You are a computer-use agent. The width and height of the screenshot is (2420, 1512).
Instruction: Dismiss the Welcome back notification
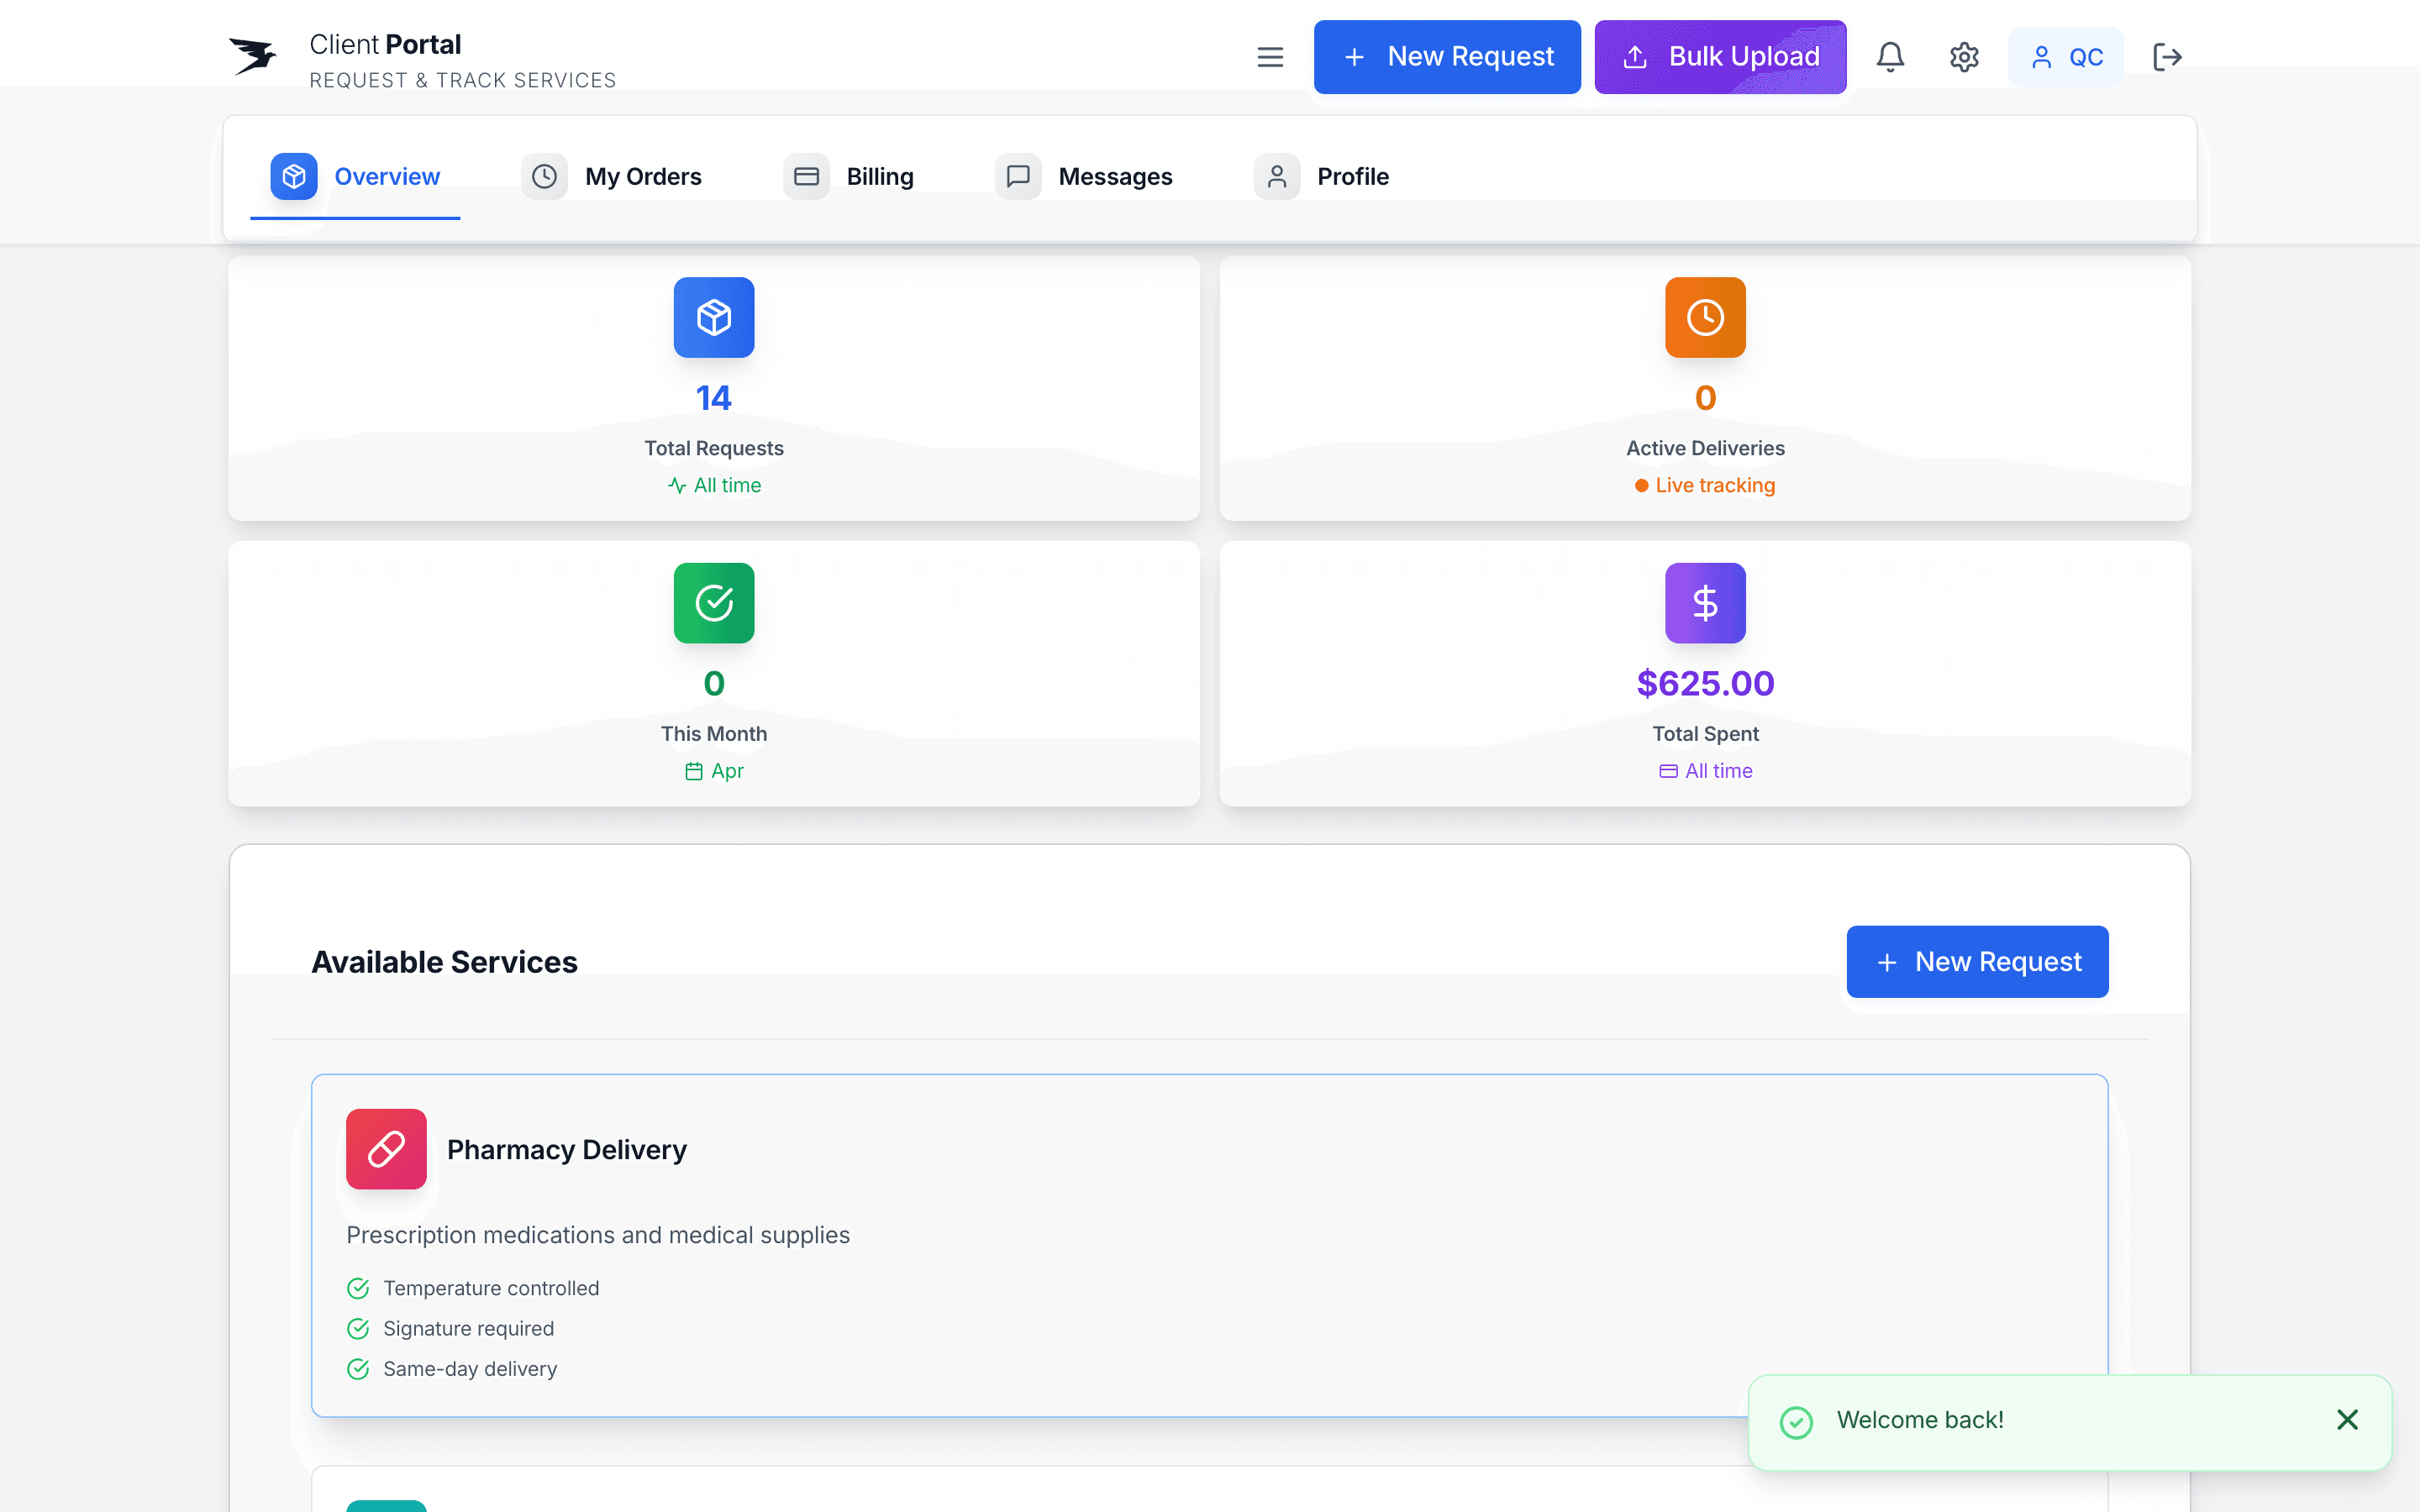click(2347, 1420)
